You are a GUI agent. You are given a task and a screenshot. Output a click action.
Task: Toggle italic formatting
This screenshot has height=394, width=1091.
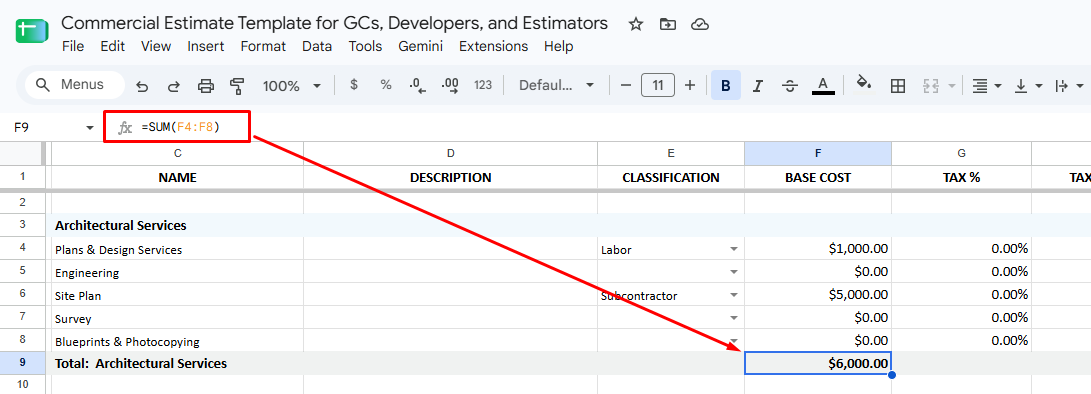tap(758, 86)
